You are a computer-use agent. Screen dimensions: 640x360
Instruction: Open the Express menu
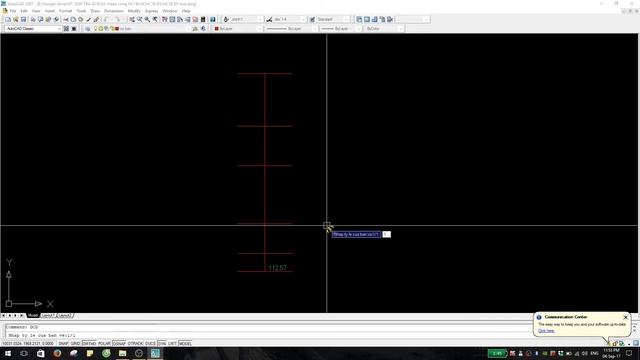(x=151, y=11)
